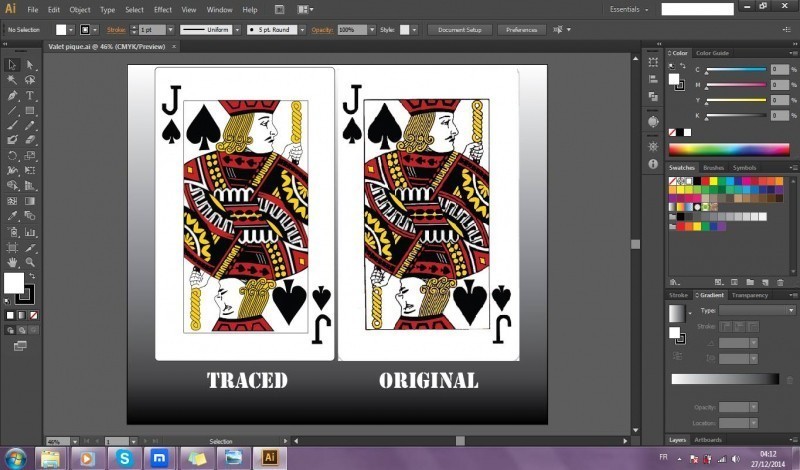Open the Effect menu
The width and height of the screenshot is (800, 470).
pyautogui.click(x=163, y=10)
